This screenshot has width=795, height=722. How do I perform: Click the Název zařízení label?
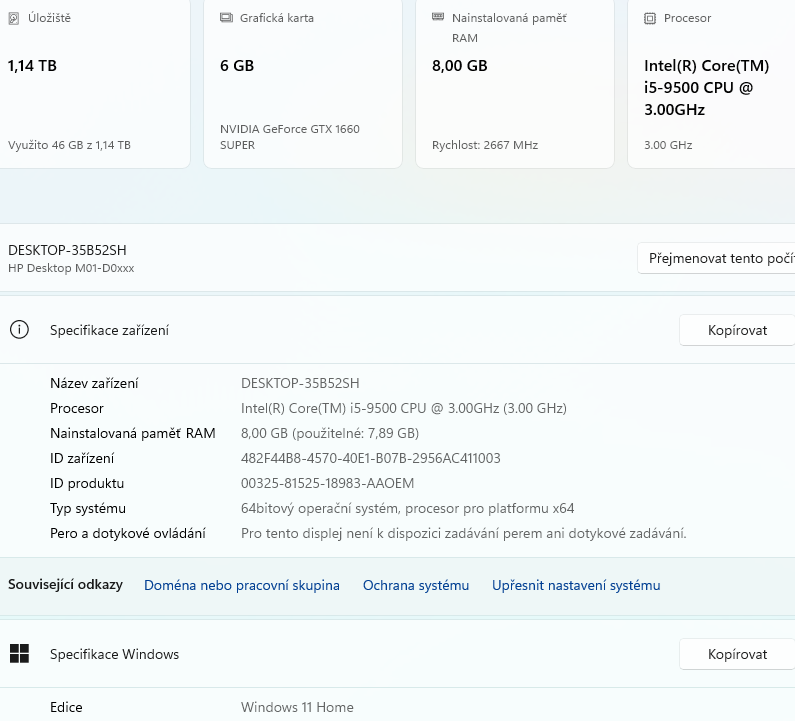94,383
